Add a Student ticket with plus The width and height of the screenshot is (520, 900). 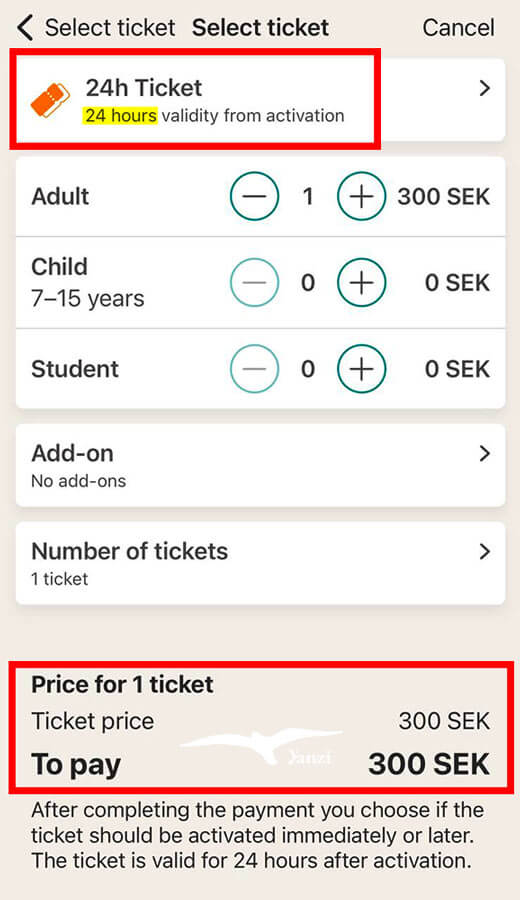(362, 368)
